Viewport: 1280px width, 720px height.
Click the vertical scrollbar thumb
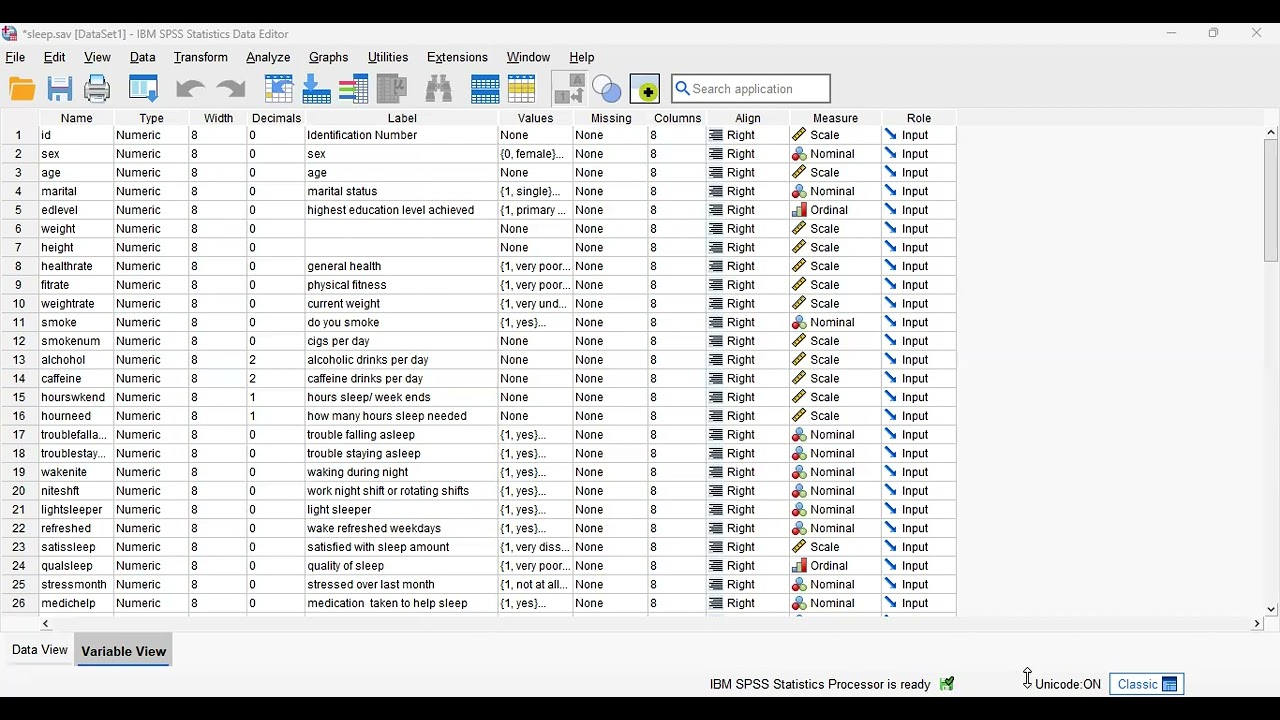1271,200
